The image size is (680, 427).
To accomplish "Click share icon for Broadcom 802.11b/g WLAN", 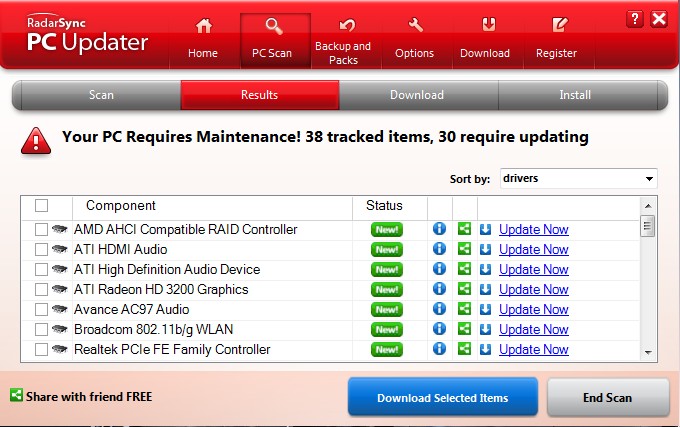I will click(x=464, y=329).
